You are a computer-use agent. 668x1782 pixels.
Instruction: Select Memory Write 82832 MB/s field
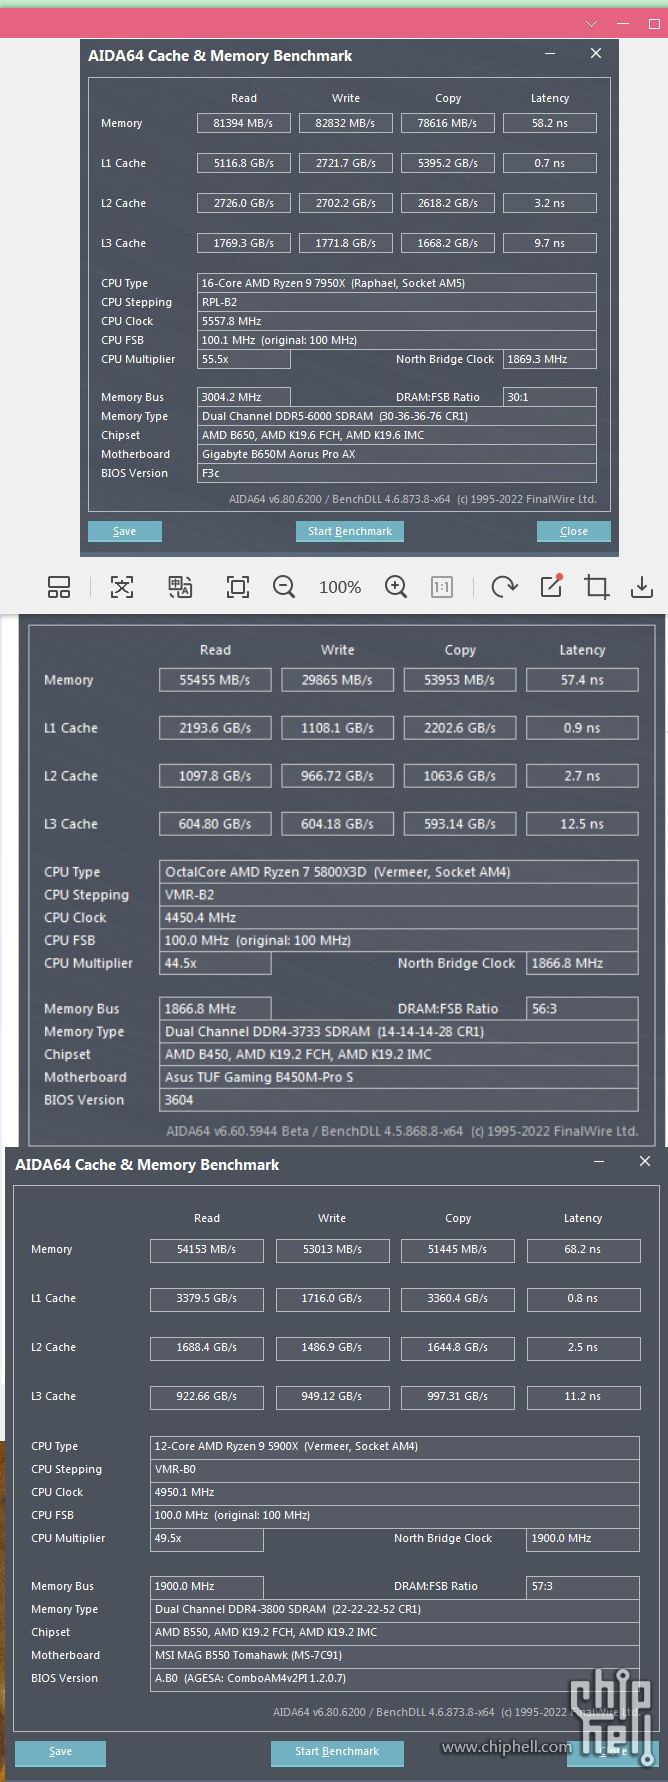click(x=346, y=123)
